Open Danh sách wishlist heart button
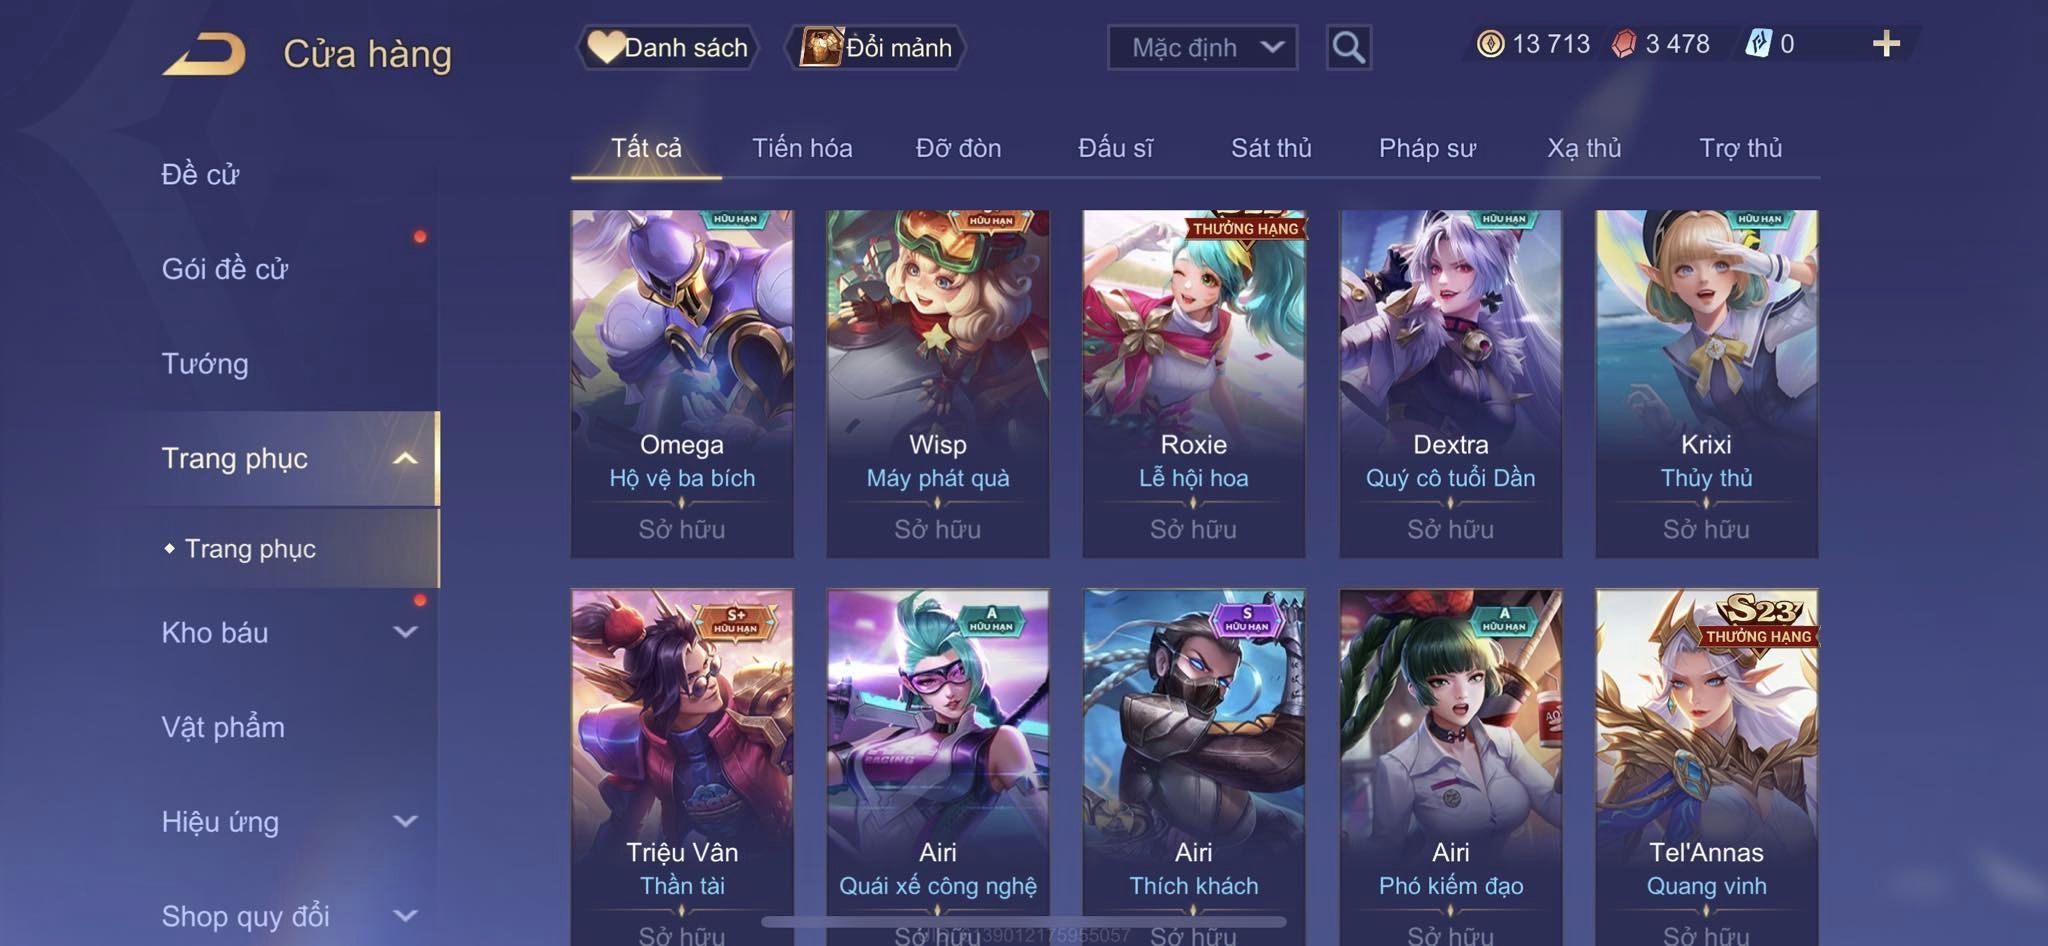Viewport: 2048px width, 946px height. point(668,47)
